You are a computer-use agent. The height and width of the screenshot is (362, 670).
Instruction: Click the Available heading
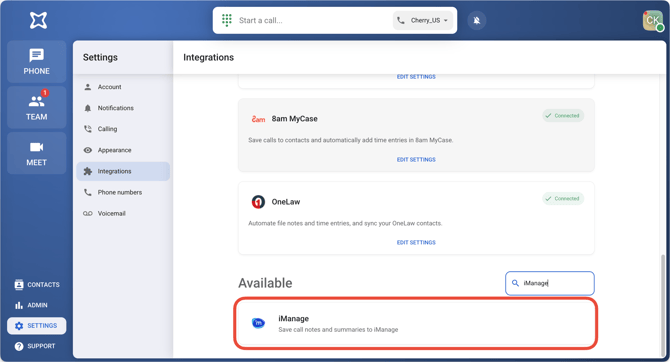[x=265, y=283]
